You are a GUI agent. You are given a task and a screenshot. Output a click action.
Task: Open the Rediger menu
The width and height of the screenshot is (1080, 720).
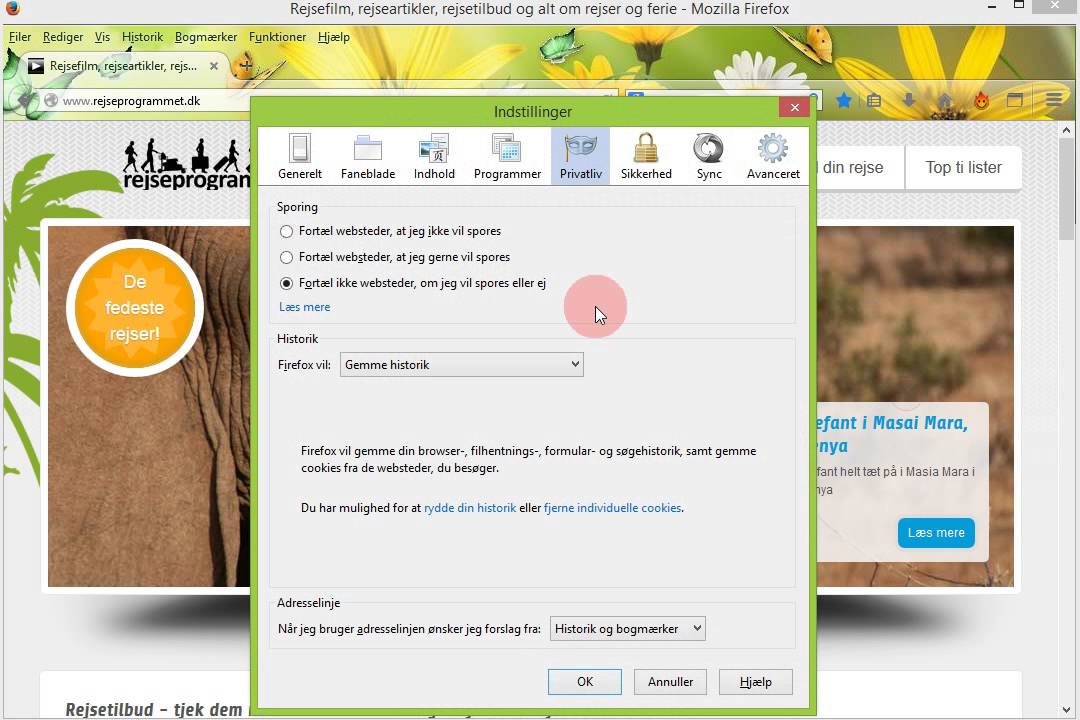63,37
